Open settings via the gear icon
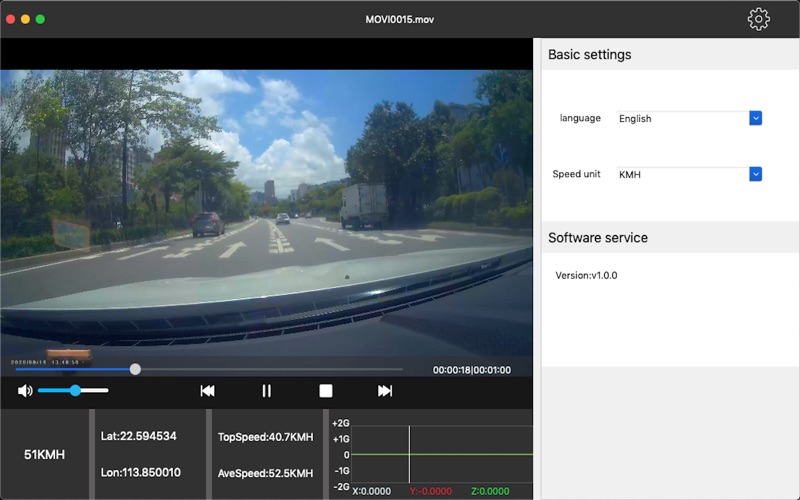 [758, 19]
